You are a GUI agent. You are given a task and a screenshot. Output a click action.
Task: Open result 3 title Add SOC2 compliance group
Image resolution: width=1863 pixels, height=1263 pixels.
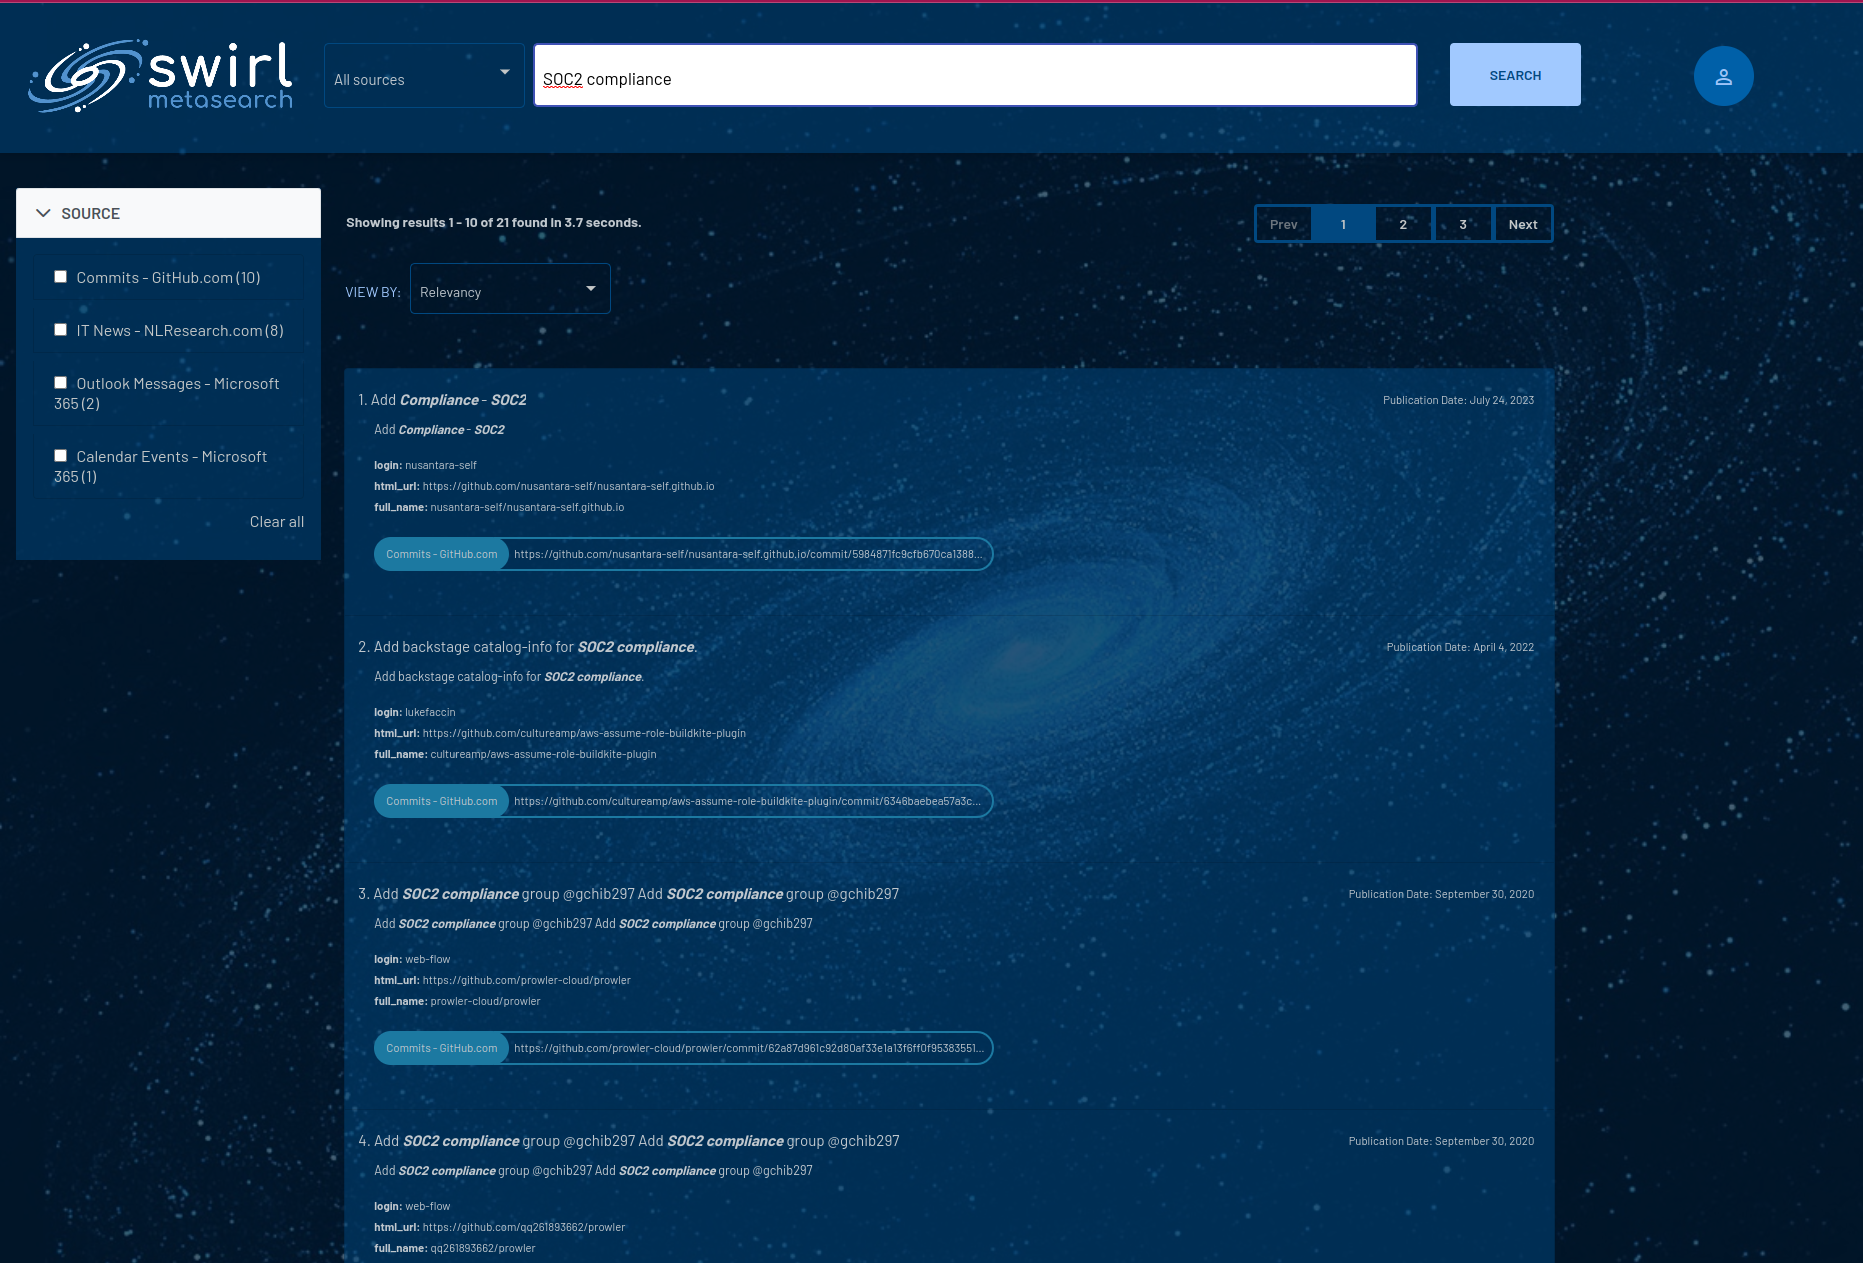636,894
